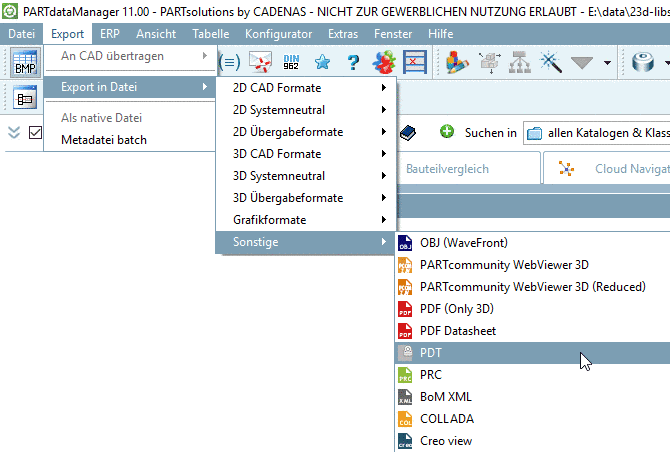
Task: Open the Ansicht menu
Action: pyautogui.click(x=156, y=34)
